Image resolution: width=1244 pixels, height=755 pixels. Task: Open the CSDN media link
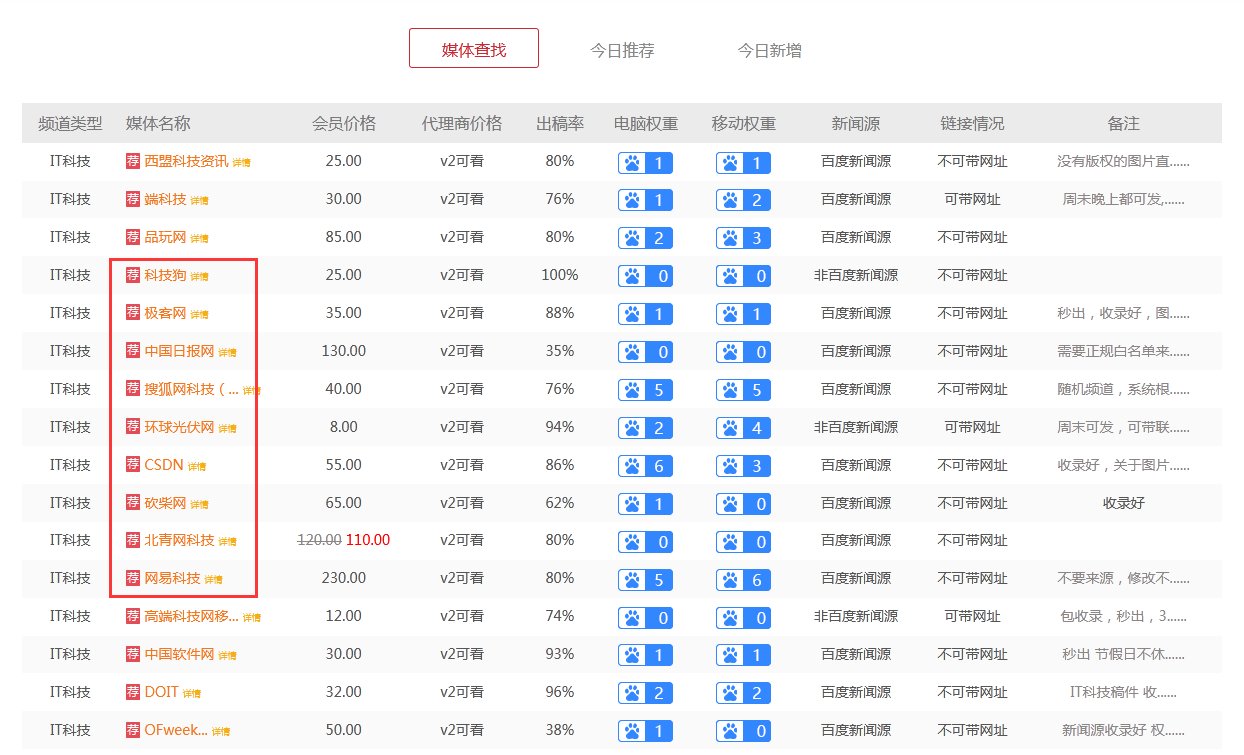pos(164,464)
